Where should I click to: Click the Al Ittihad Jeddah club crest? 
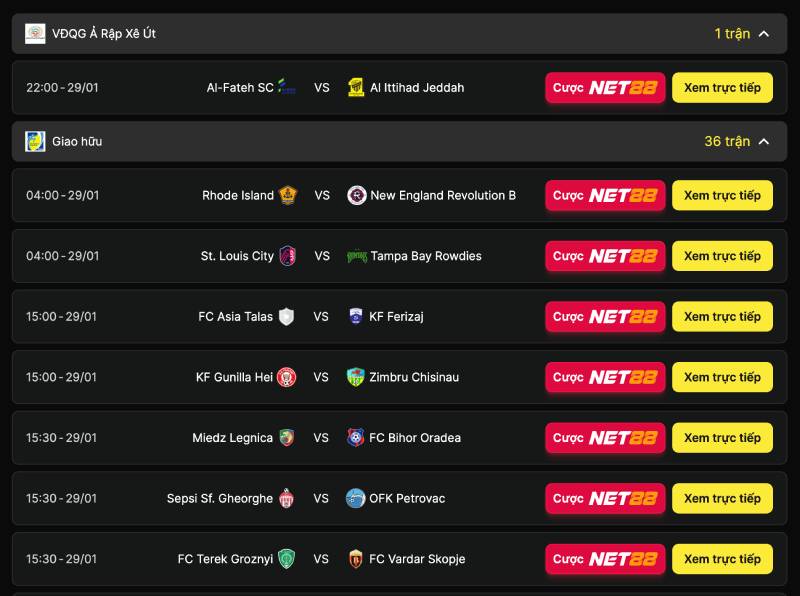click(356, 87)
